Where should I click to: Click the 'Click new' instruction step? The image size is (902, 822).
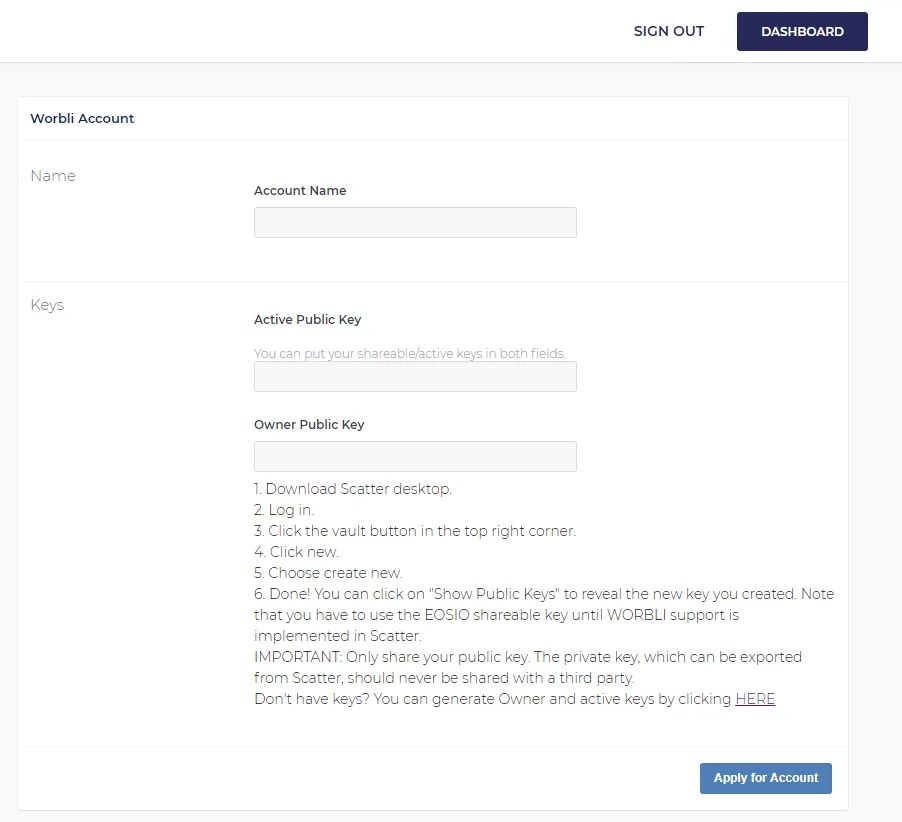tap(296, 552)
